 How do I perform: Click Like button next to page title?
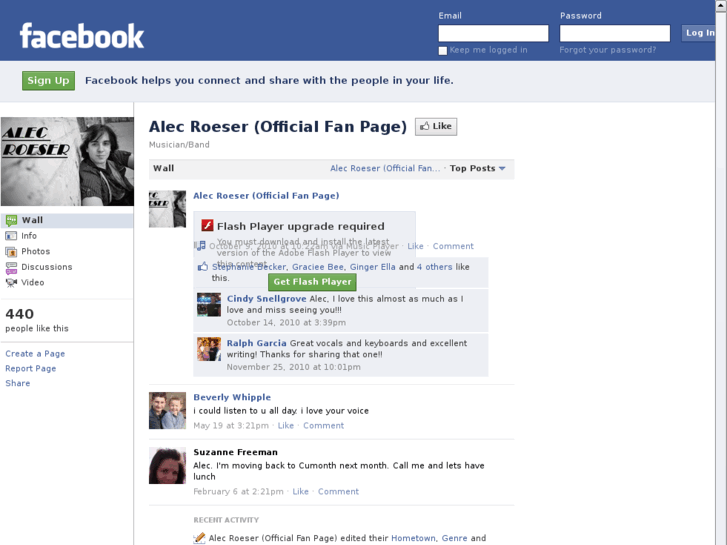click(x=436, y=127)
